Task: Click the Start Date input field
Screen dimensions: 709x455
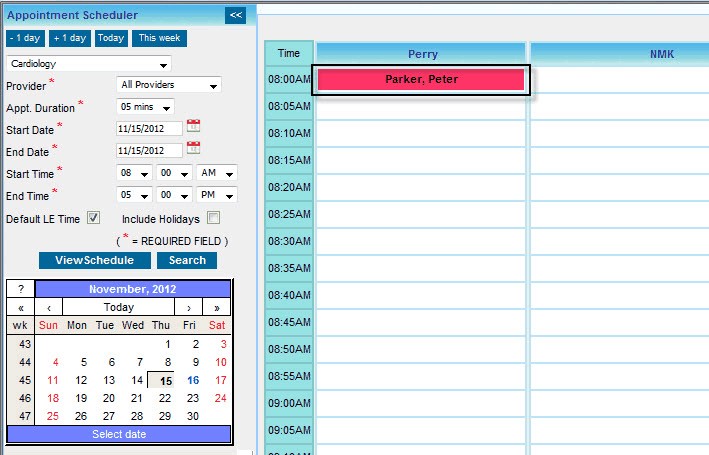Action: point(149,128)
